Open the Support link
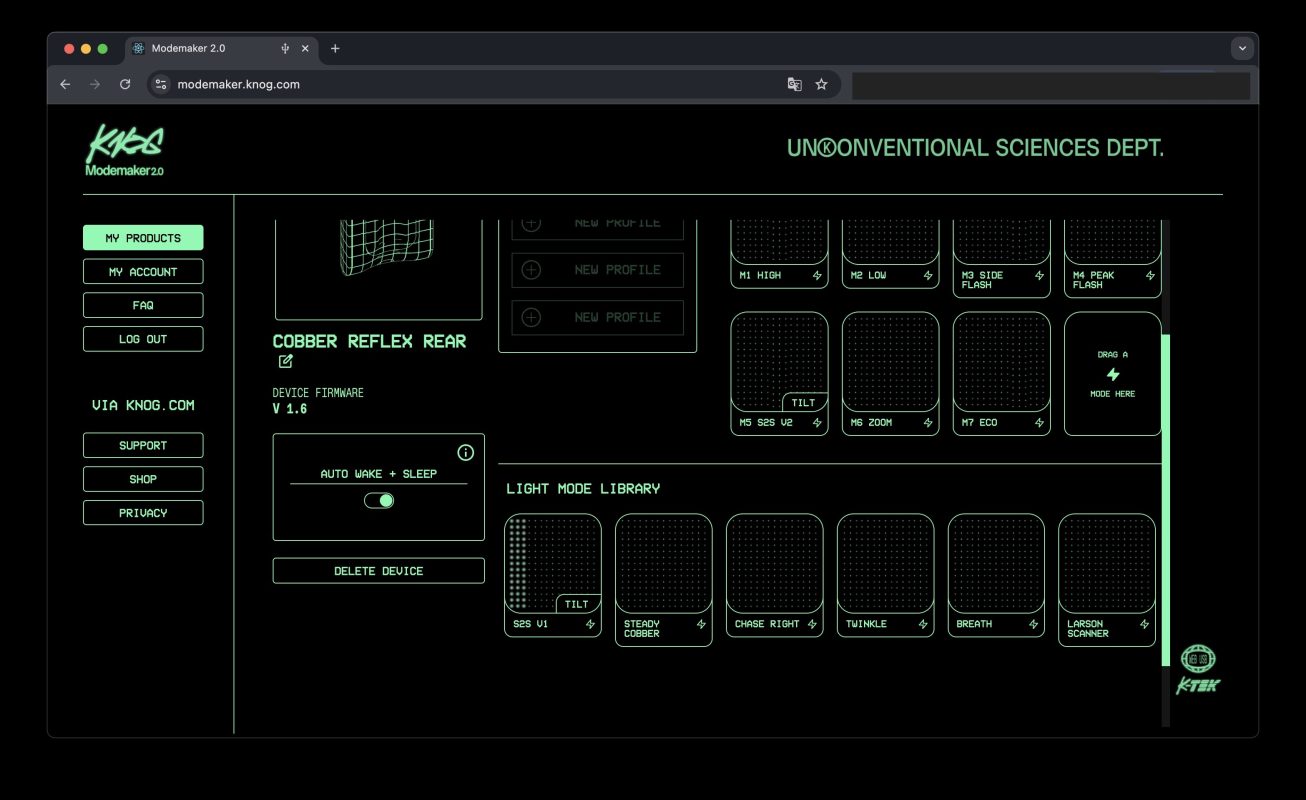This screenshot has width=1306, height=800. 143,446
